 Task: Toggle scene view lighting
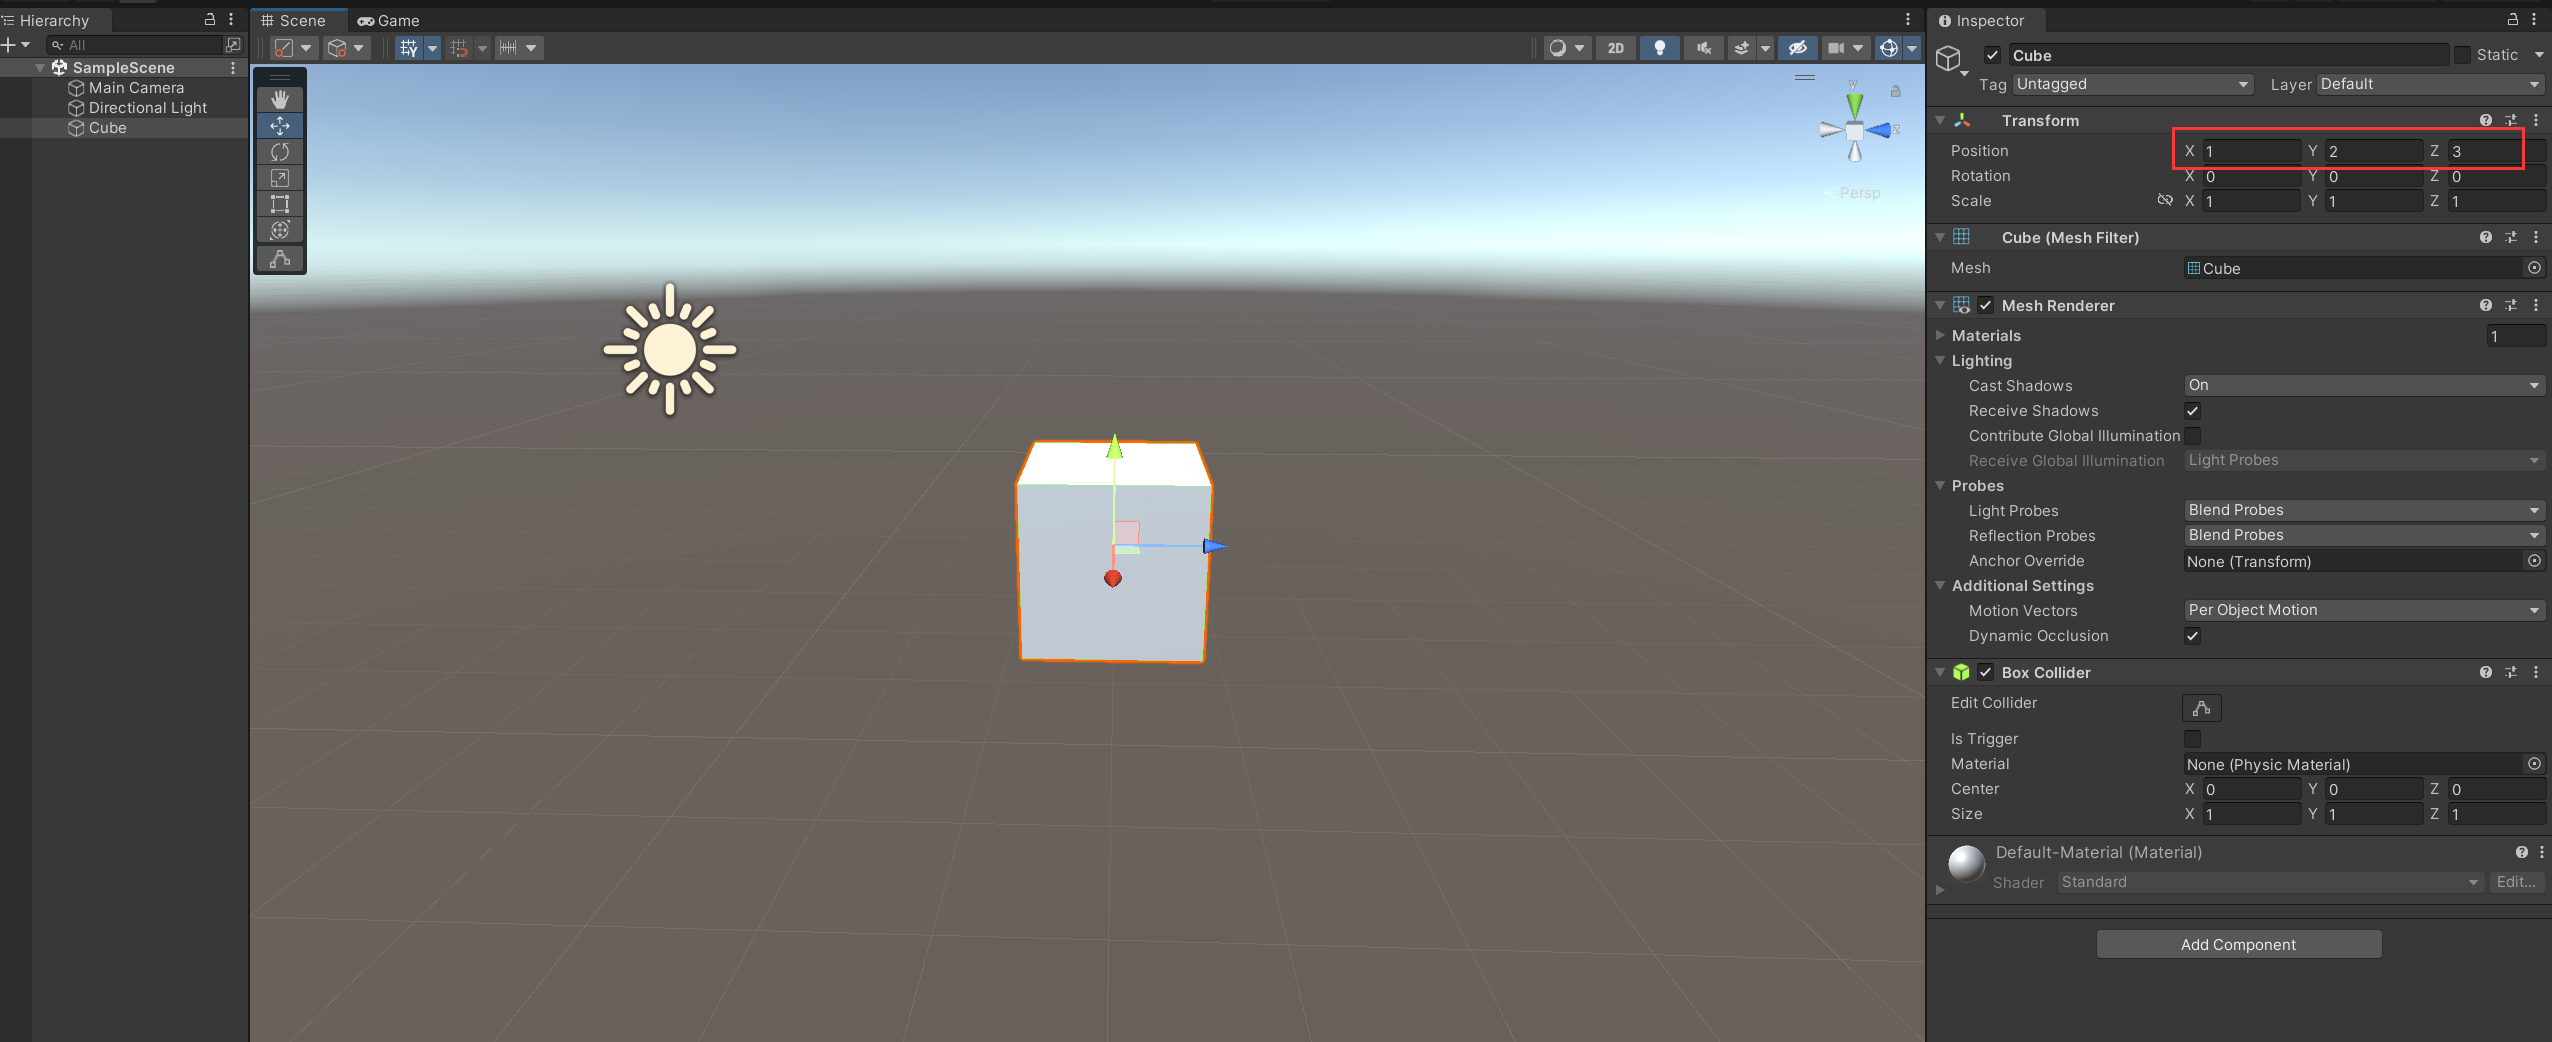point(1660,47)
